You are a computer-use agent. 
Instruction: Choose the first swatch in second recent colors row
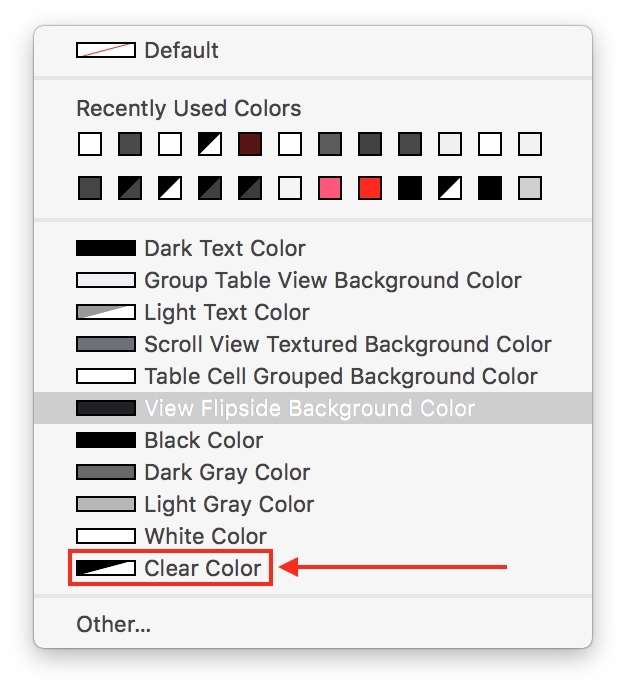click(x=90, y=188)
